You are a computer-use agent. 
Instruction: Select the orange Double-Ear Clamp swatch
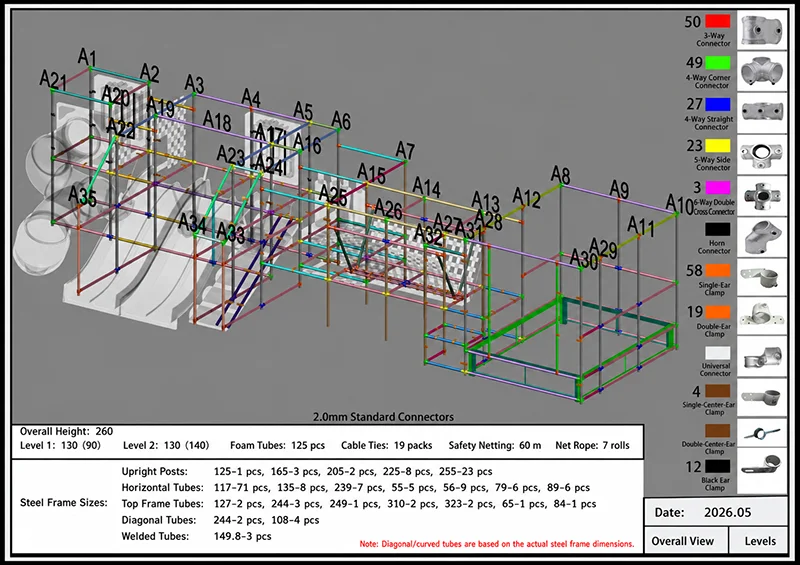point(717,312)
